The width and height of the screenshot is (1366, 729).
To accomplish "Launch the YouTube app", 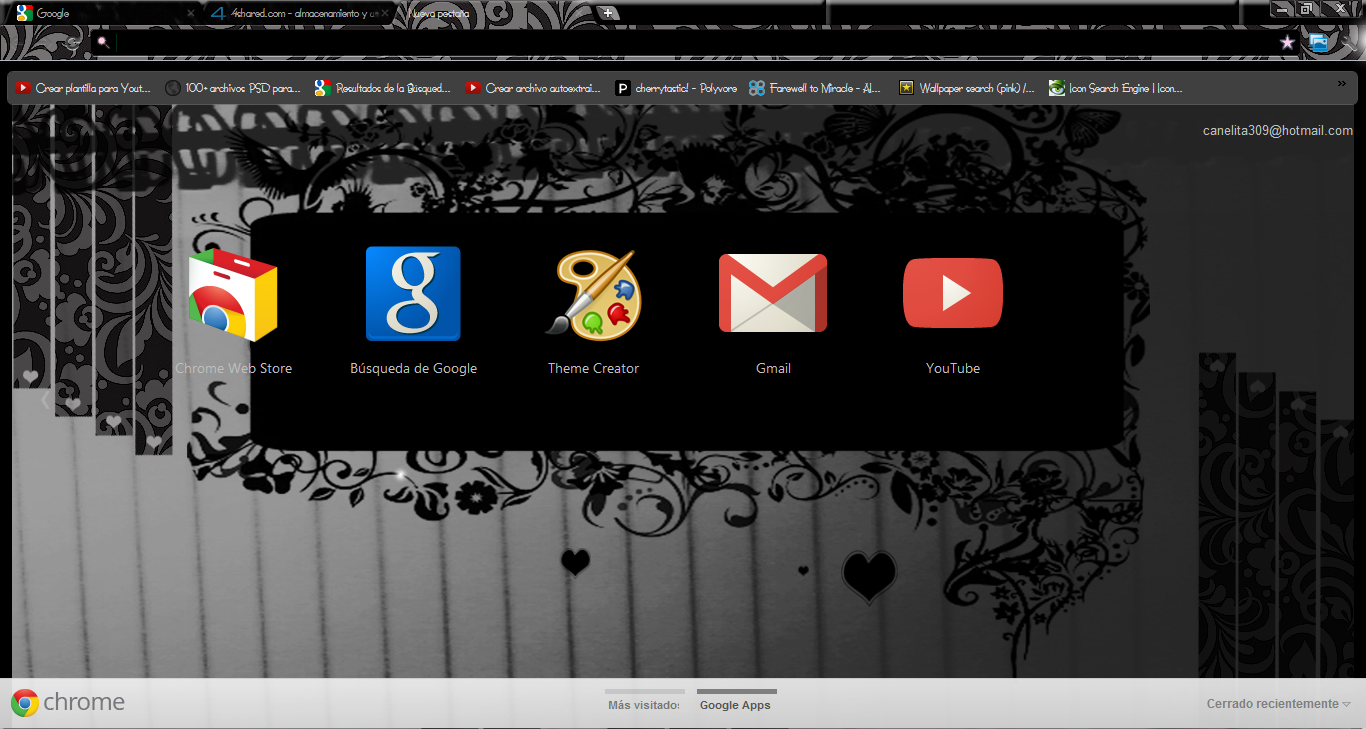I will coord(953,293).
